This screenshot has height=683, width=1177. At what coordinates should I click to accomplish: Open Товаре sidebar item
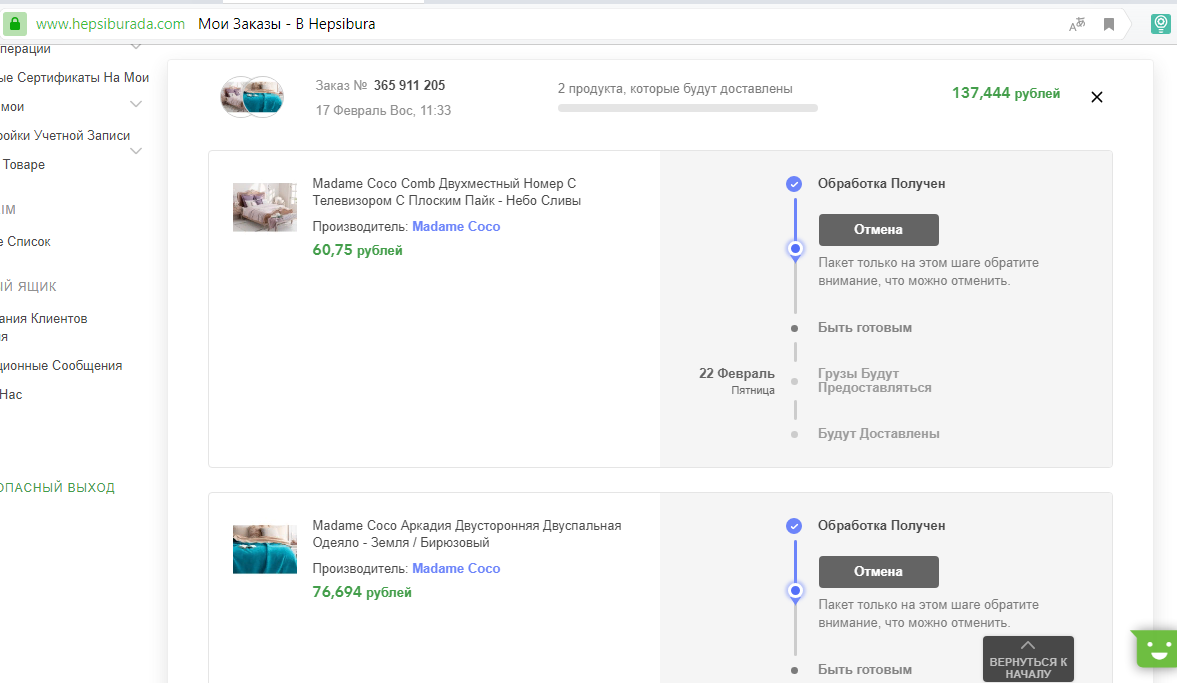pyautogui.click(x=23, y=164)
